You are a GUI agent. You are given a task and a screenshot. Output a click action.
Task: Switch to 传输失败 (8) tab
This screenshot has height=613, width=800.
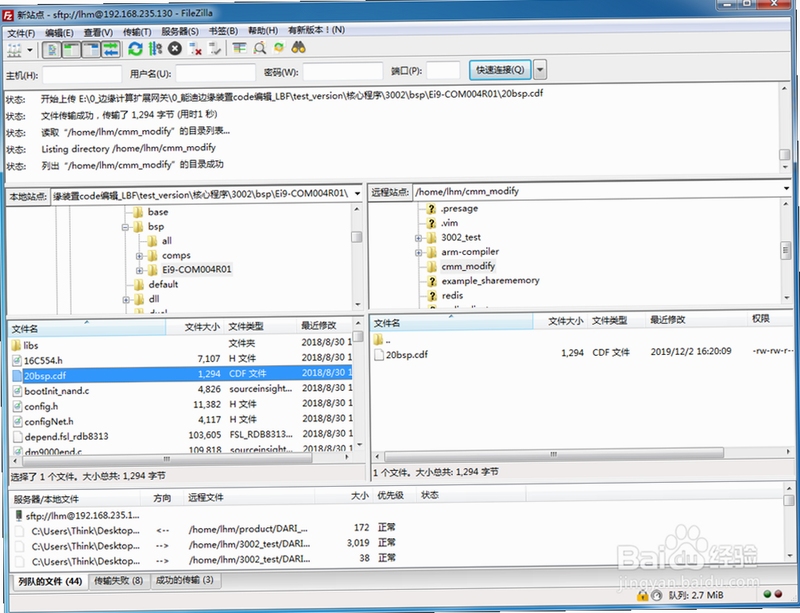click(119, 581)
